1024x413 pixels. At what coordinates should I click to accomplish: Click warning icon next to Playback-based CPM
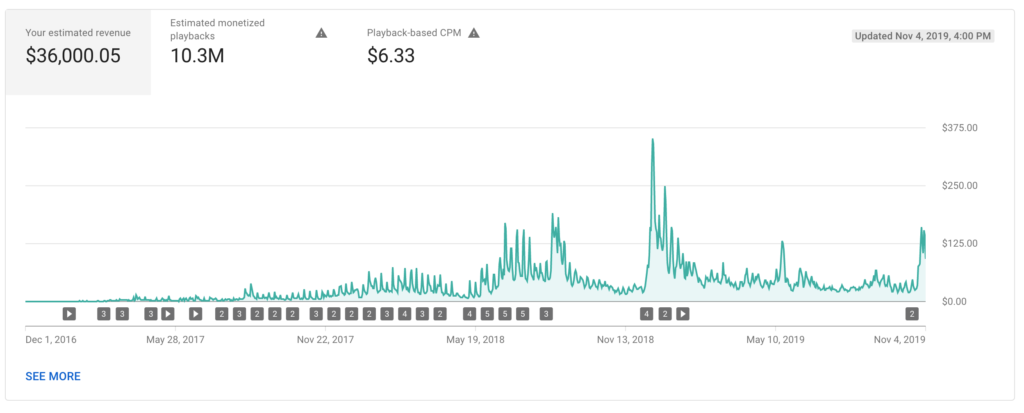[474, 33]
